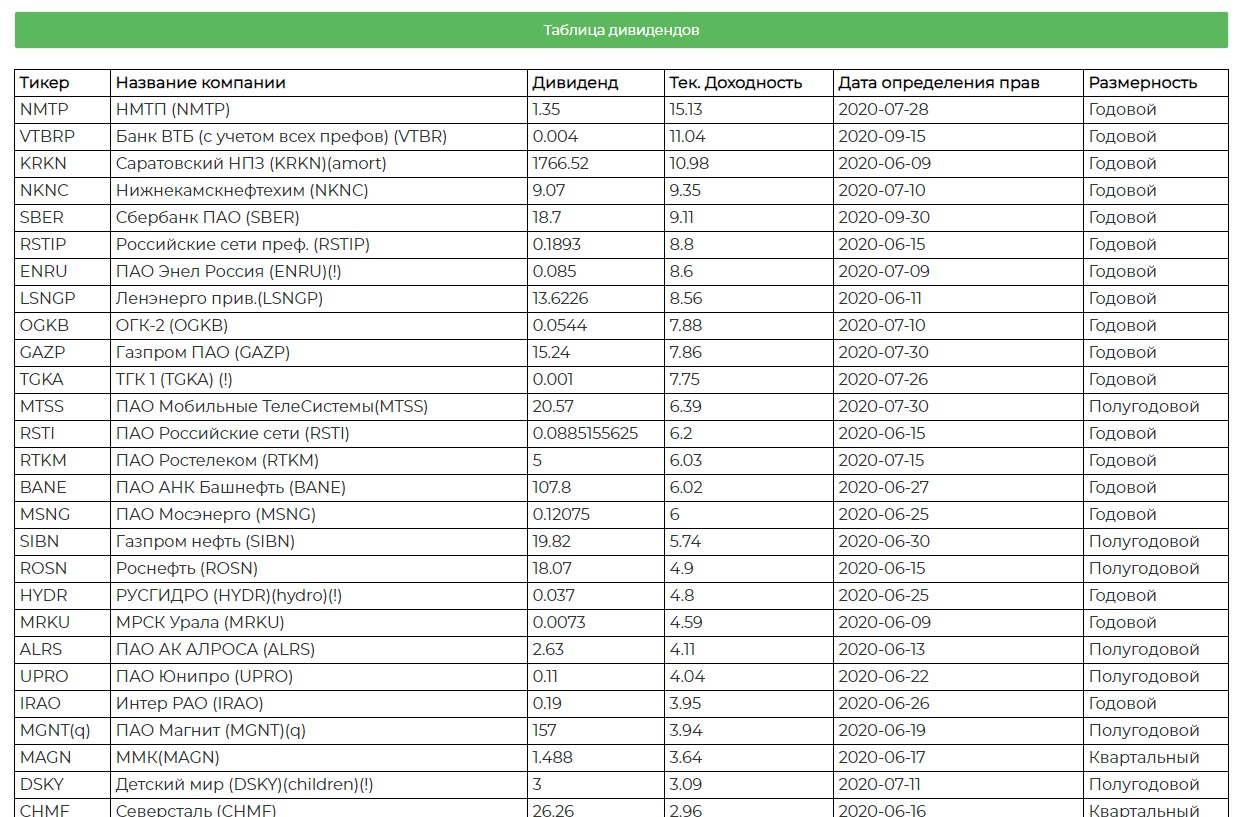Click Полугодовой in the DSKY row
The height and width of the screenshot is (817, 1245).
point(1144,785)
